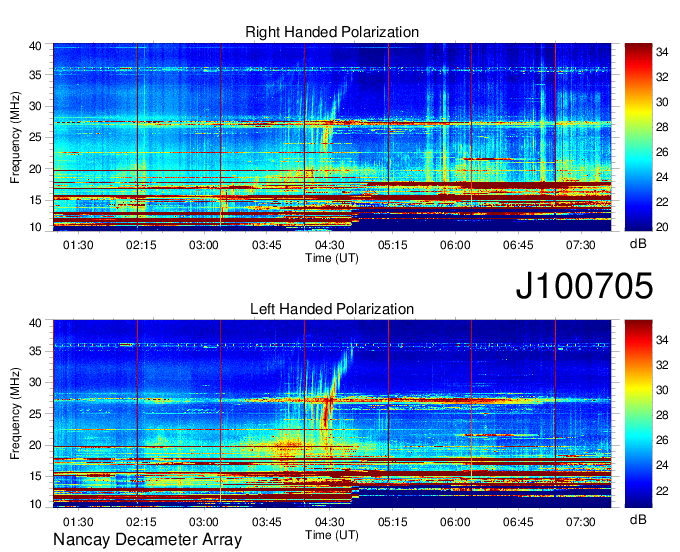Click the 30 MHz tick on Right Handed plot
The width and height of the screenshot is (680, 552).
(35, 106)
